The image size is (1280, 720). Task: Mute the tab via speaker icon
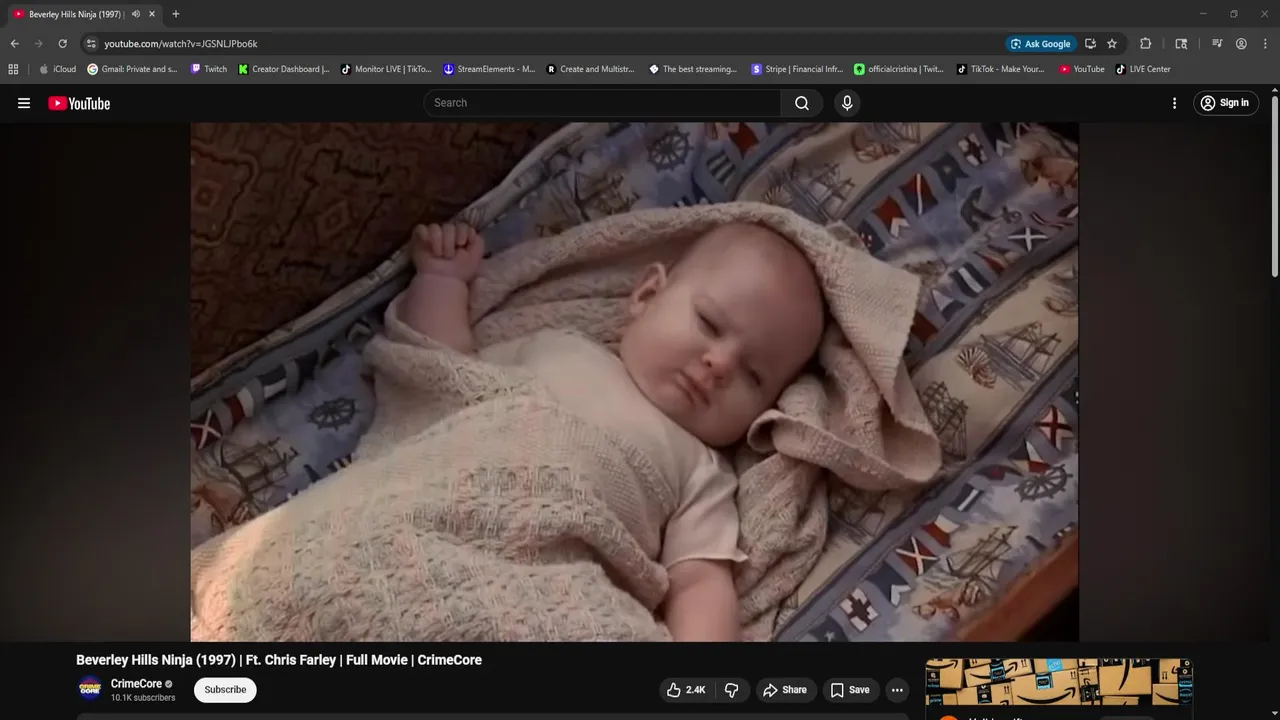[136, 14]
